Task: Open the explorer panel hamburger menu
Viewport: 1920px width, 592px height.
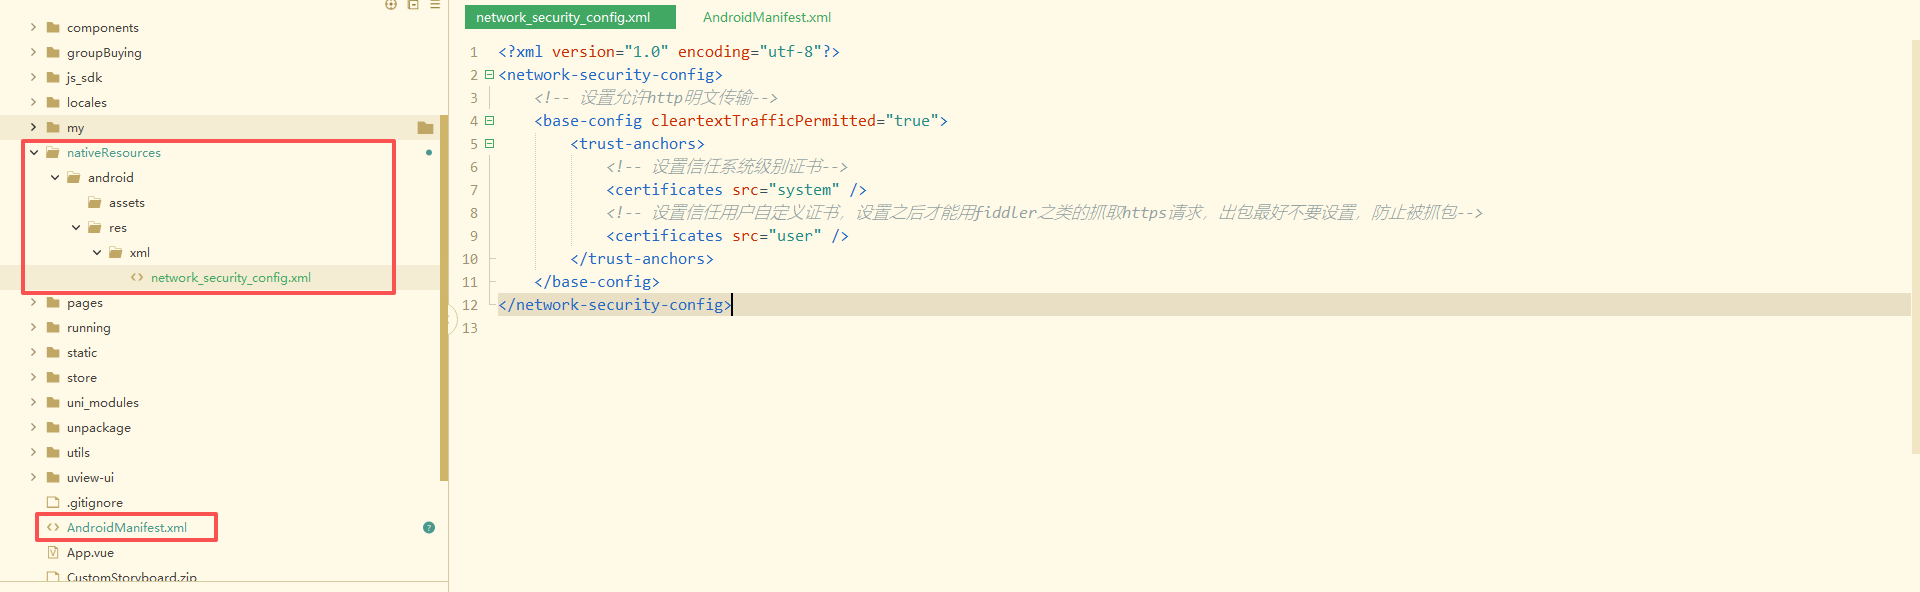Action: coord(435,5)
